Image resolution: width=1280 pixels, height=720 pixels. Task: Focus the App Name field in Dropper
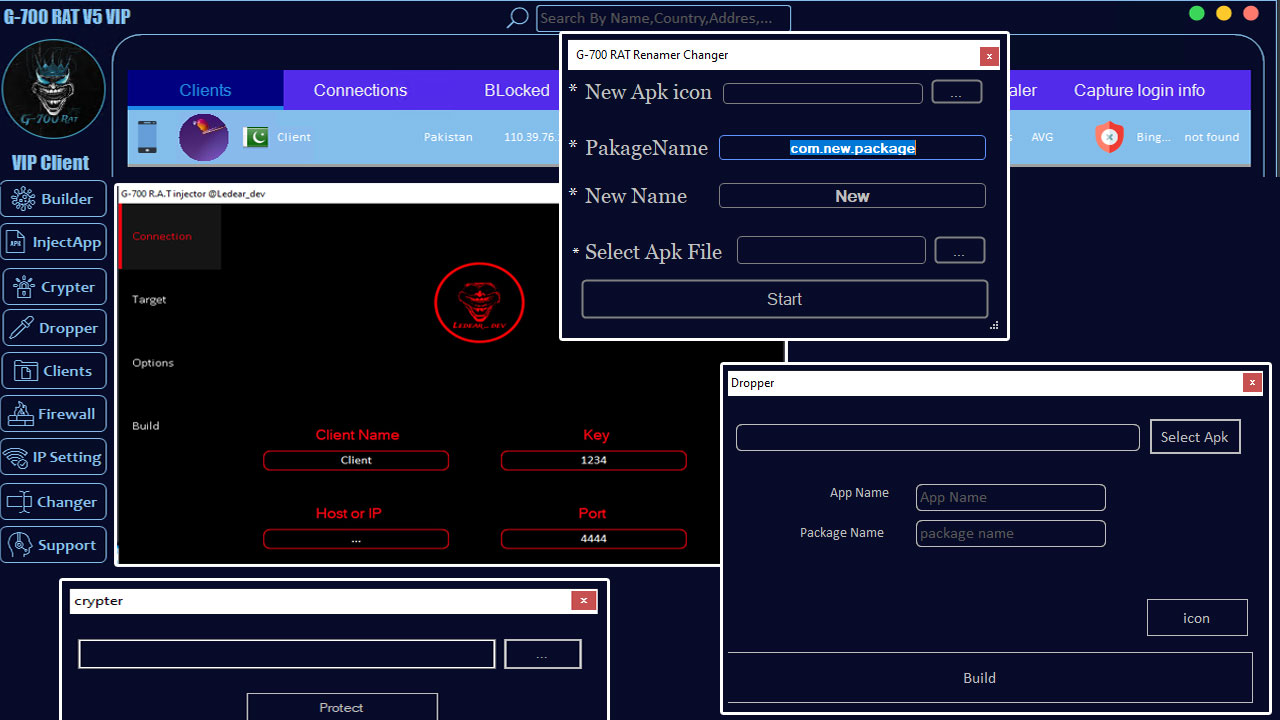1010,497
